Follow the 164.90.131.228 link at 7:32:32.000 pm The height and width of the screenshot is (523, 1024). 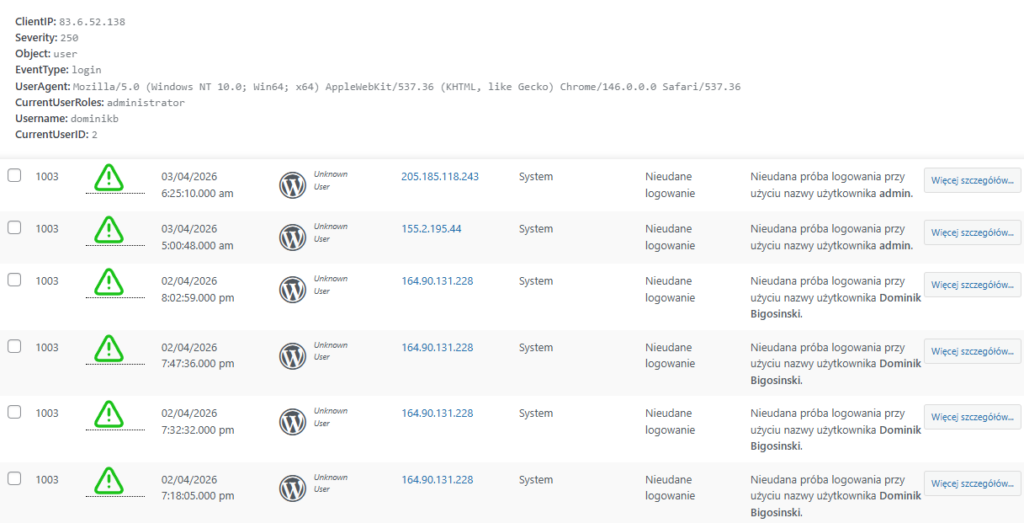point(437,413)
